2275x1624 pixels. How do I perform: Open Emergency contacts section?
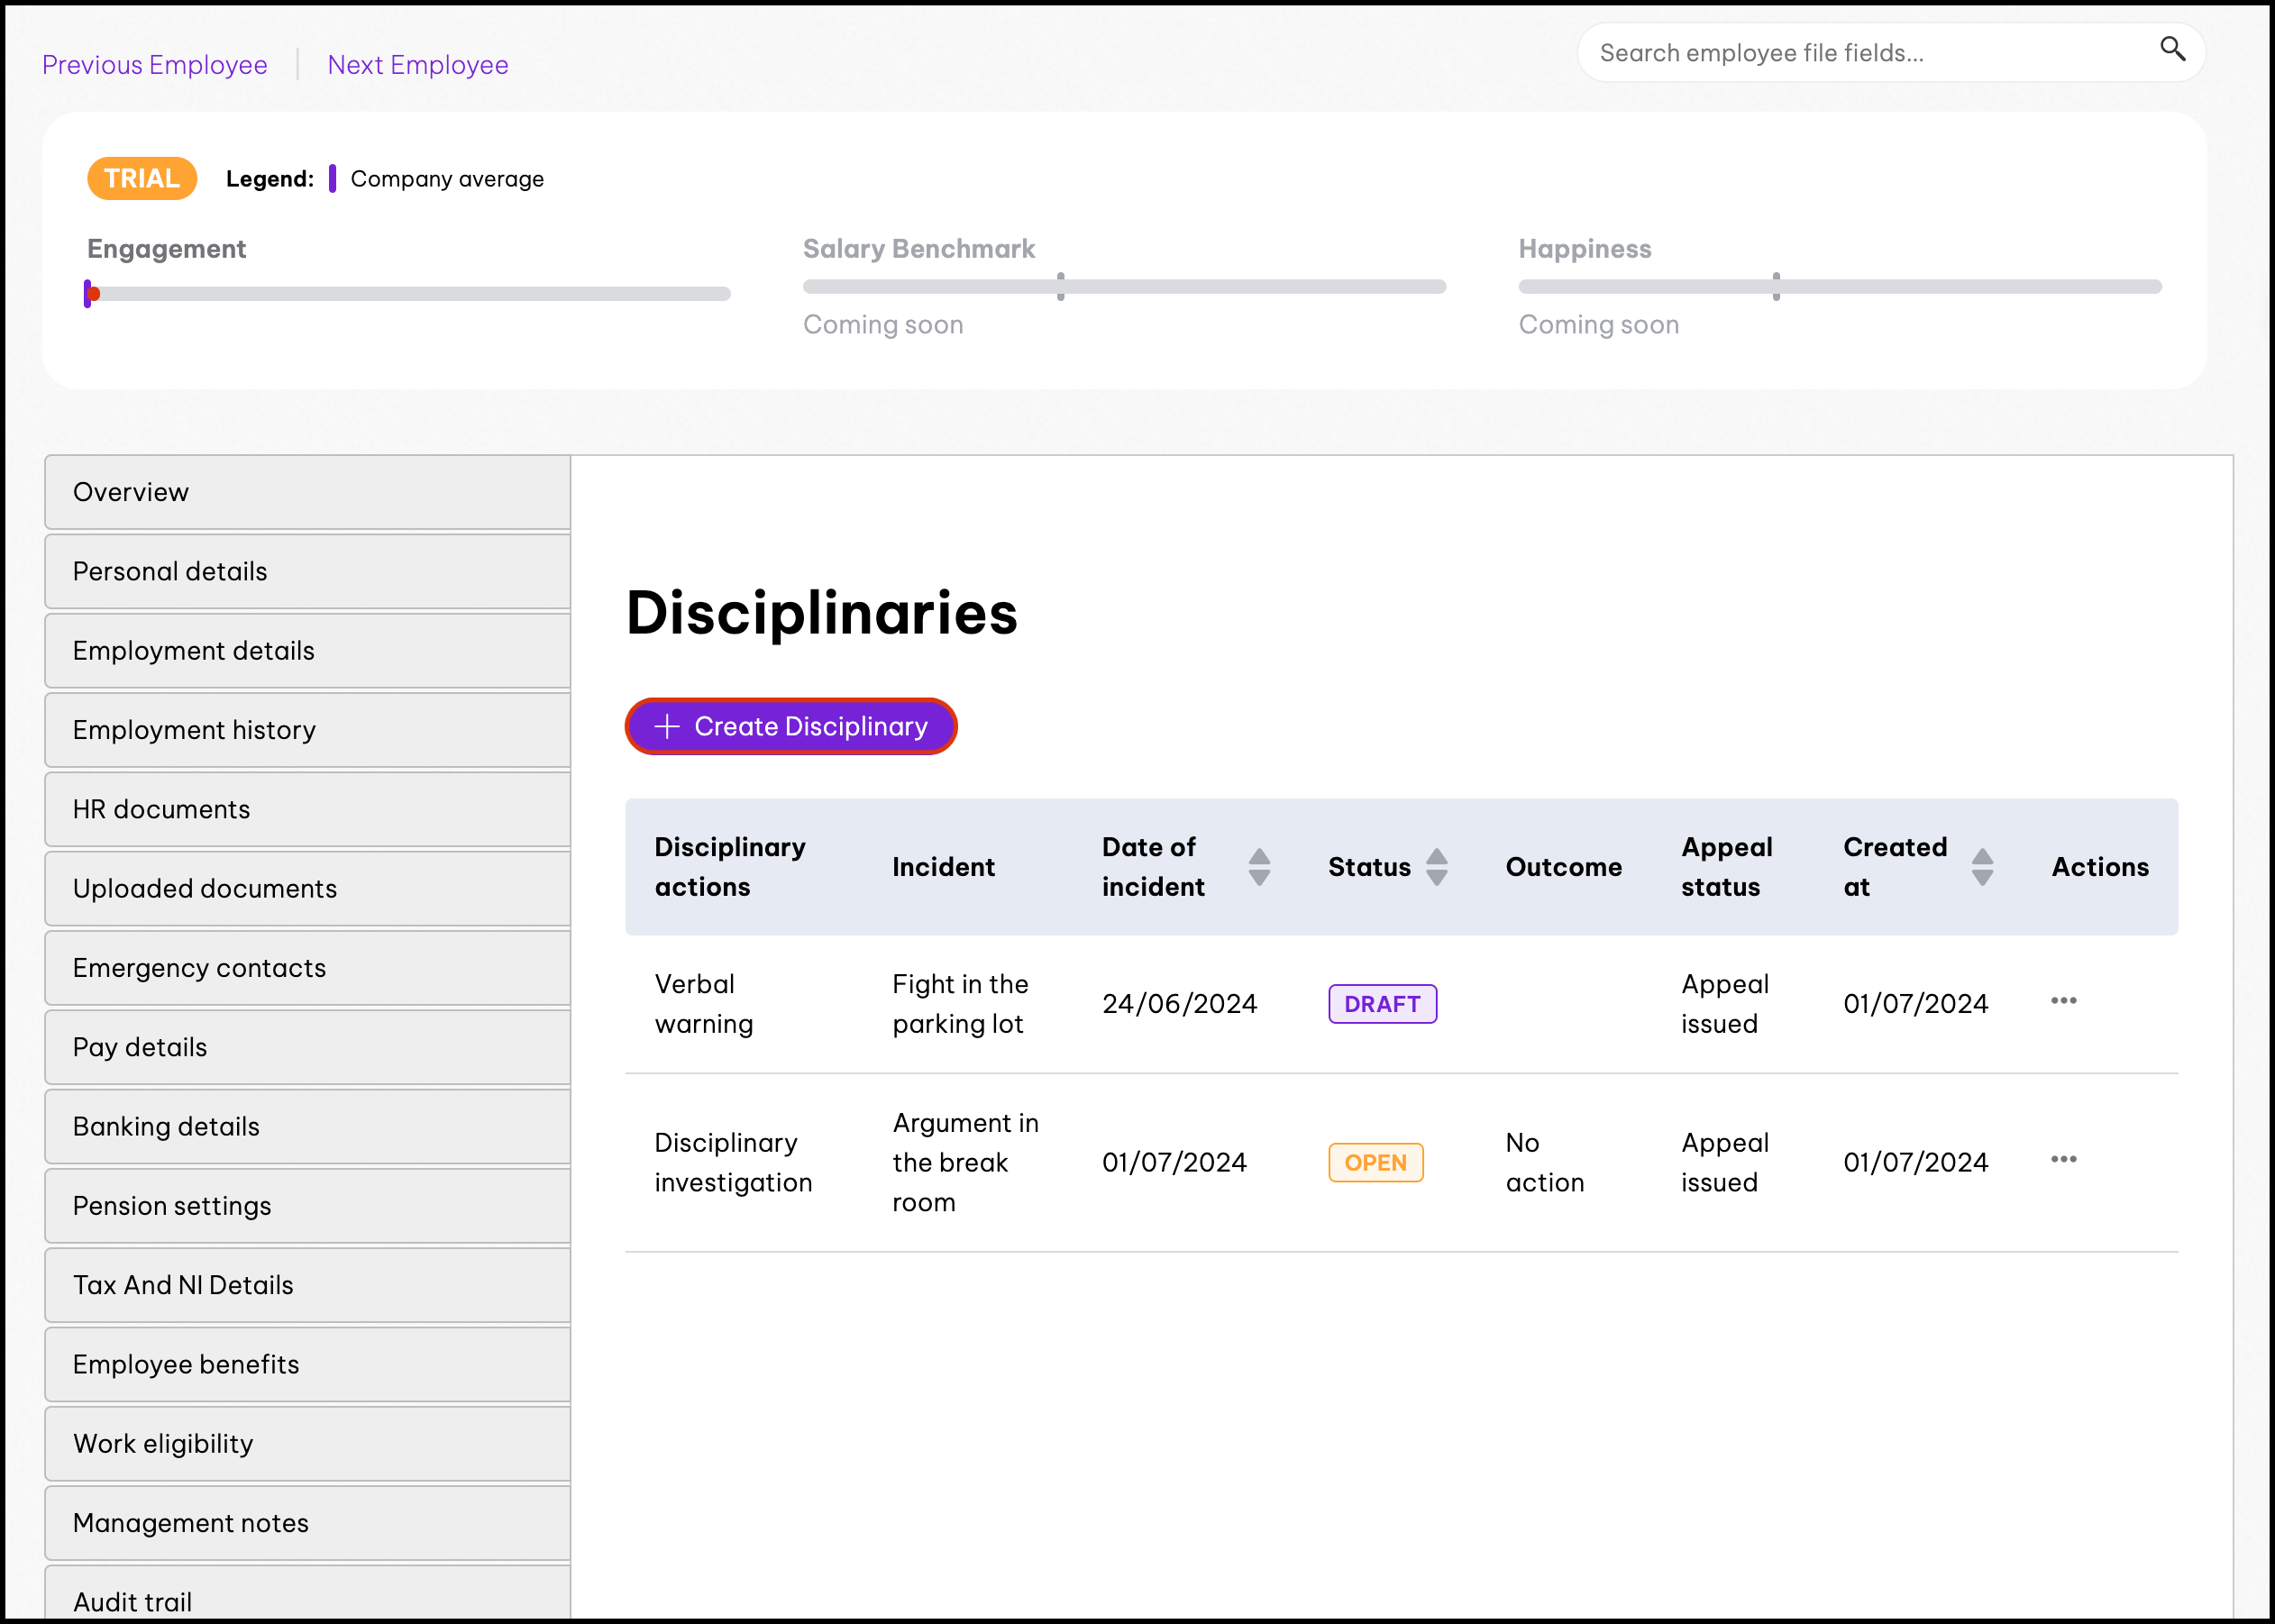[x=307, y=968]
